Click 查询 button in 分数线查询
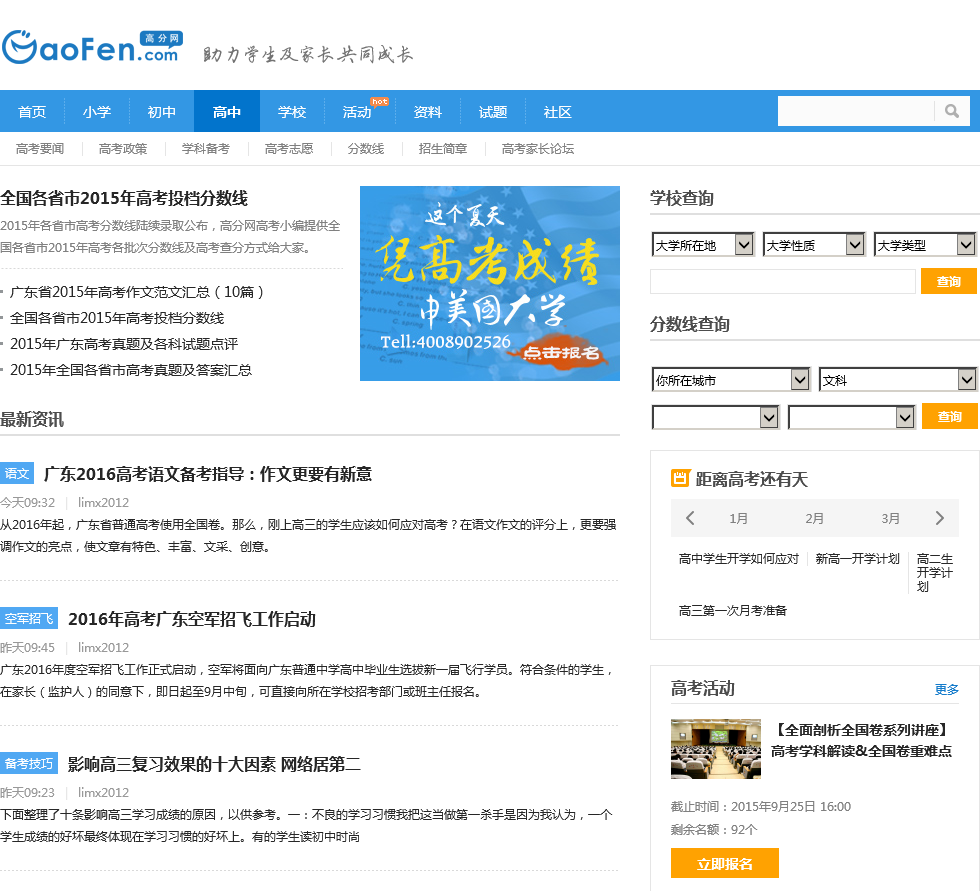The image size is (980, 891). (x=949, y=417)
